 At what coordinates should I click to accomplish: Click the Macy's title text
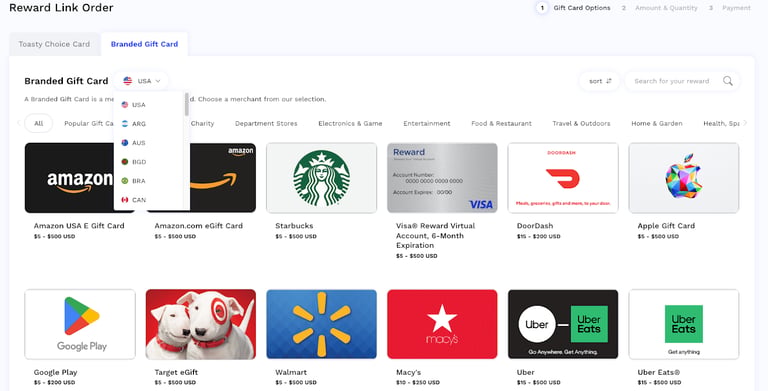pyautogui.click(x=408, y=372)
